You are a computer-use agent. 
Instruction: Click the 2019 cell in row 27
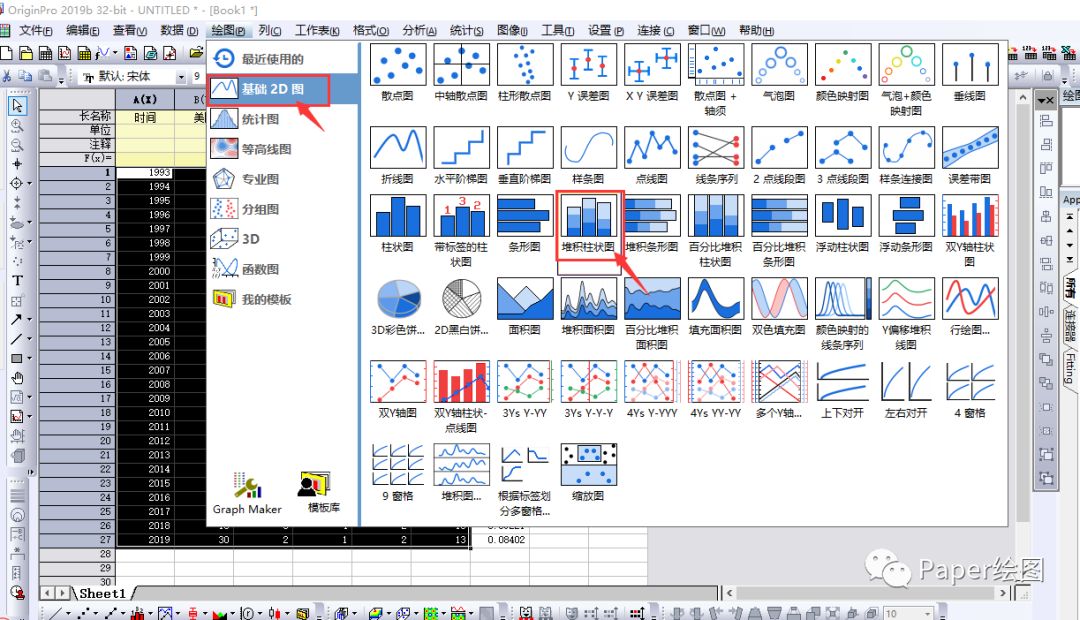tap(145, 539)
